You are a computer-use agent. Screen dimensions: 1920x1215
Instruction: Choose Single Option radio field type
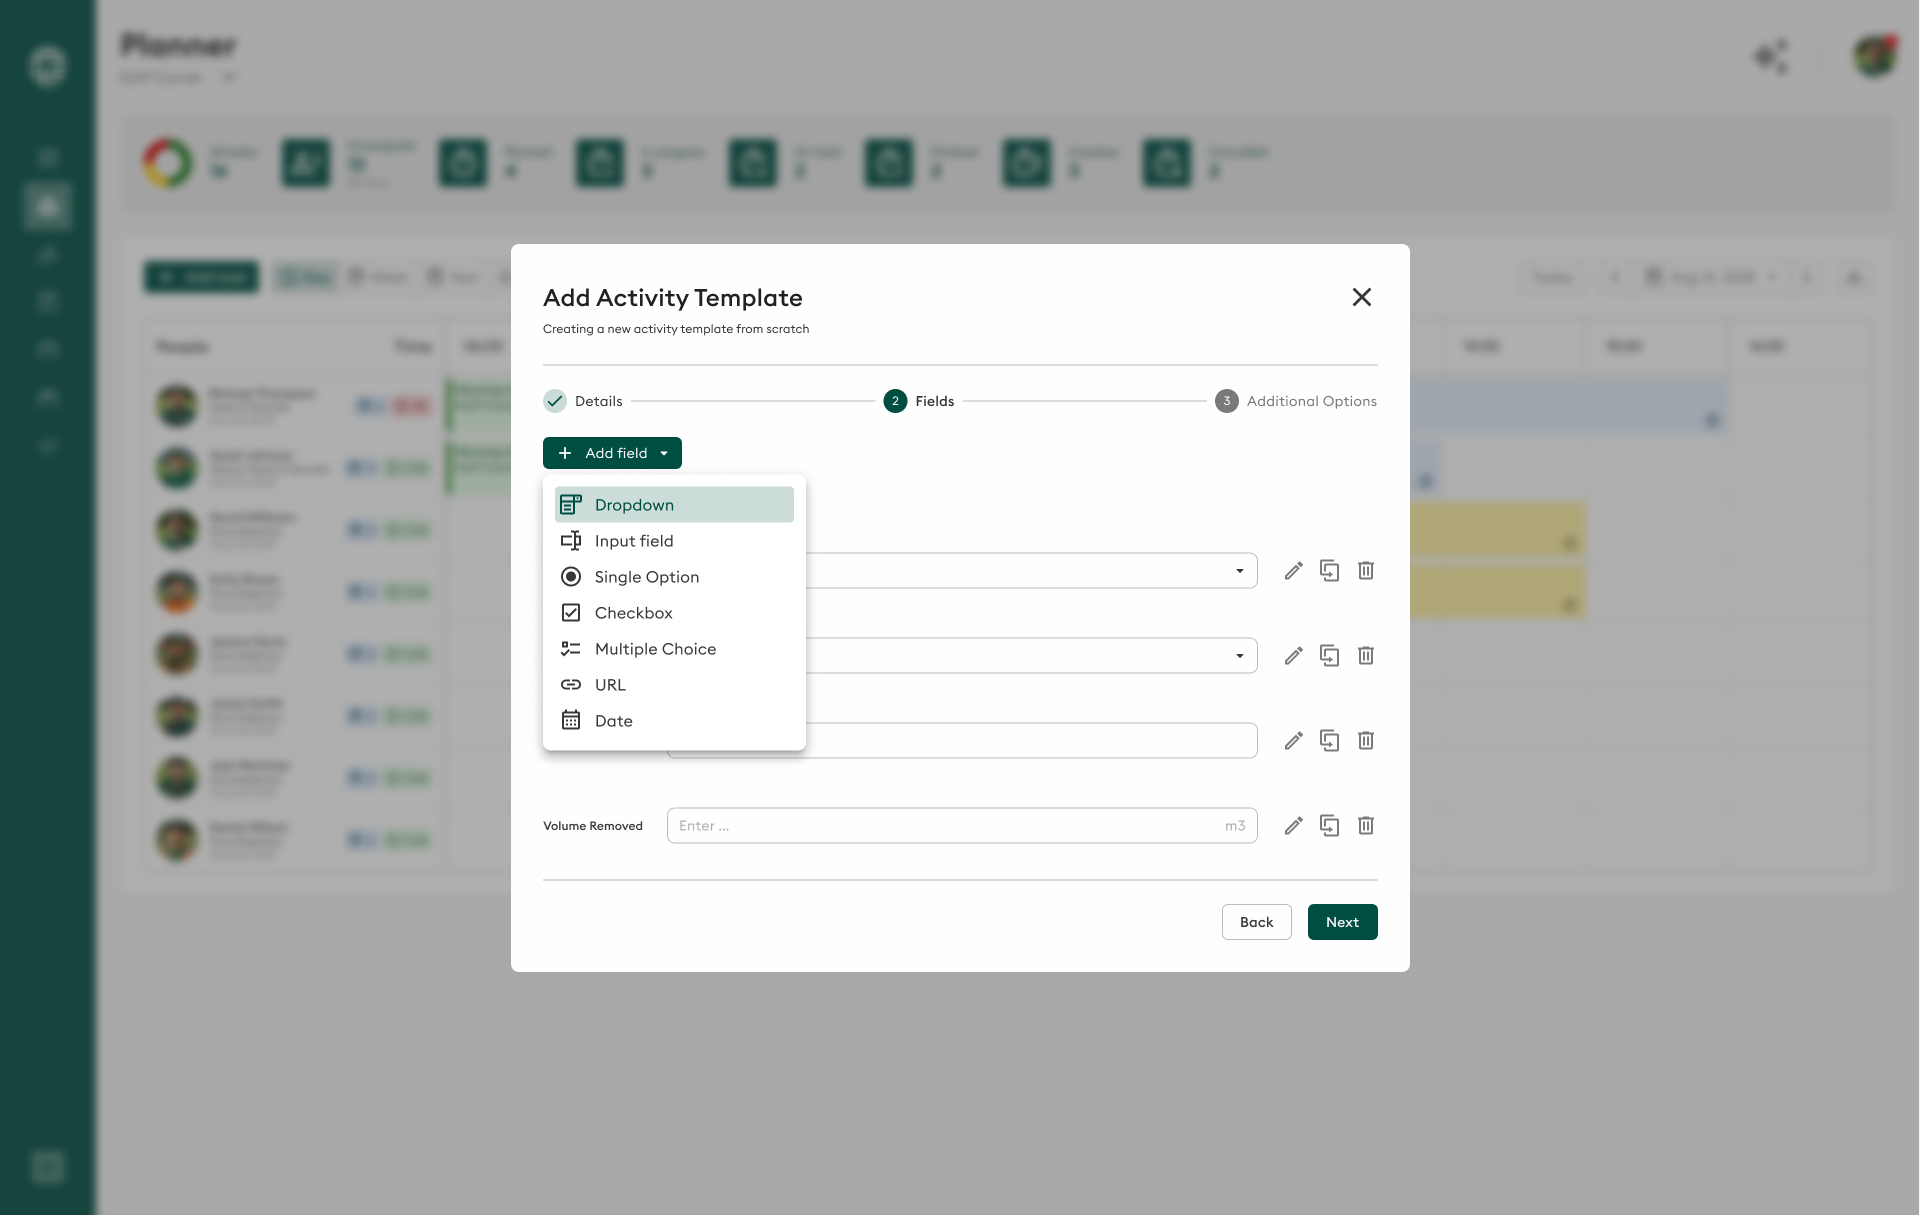(646, 577)
